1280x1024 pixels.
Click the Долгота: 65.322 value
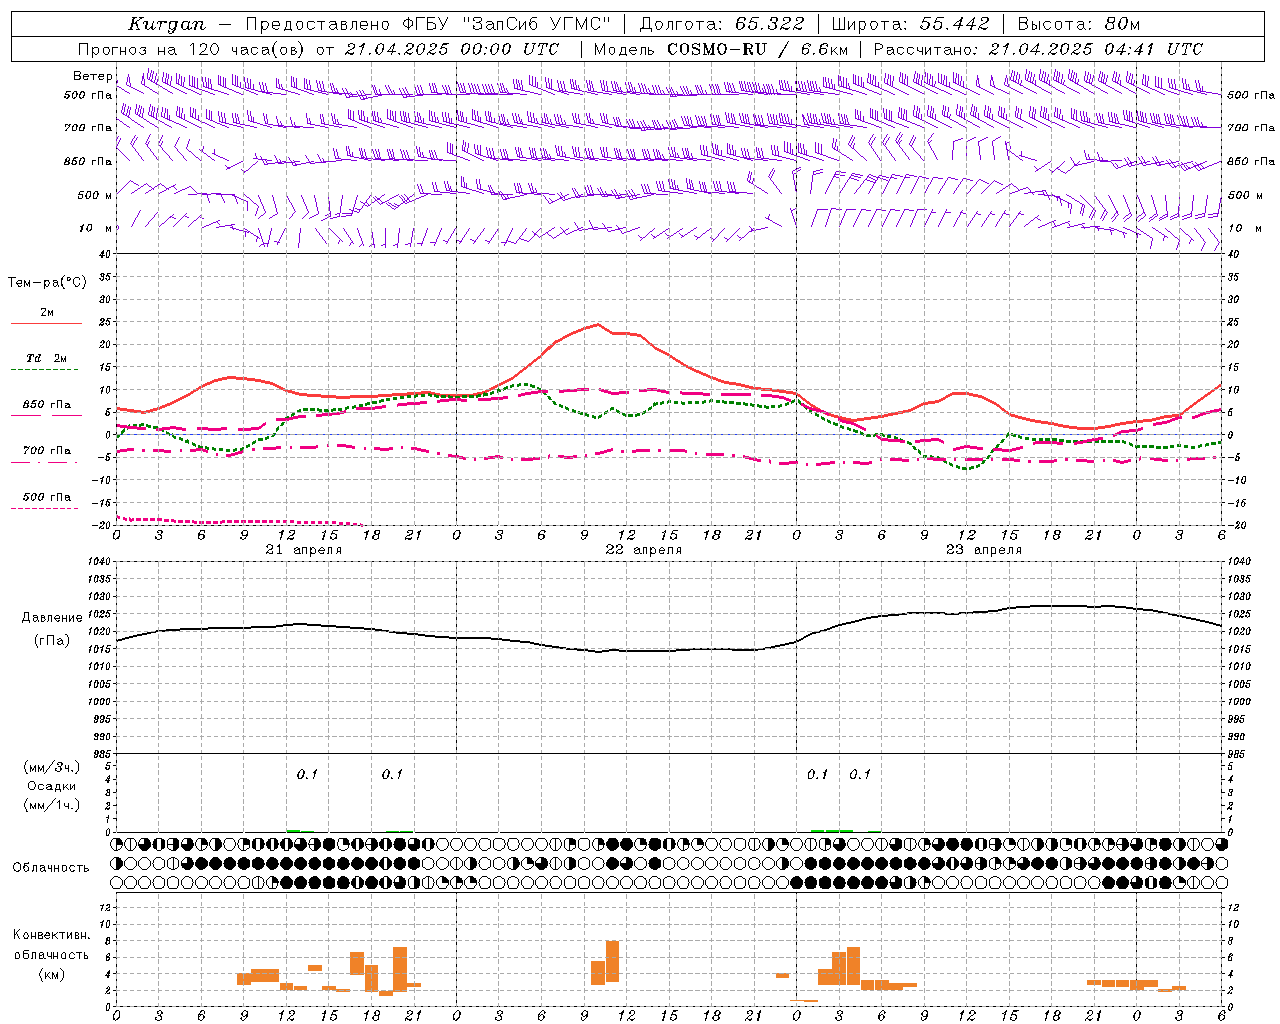click(x=721, y=24)
